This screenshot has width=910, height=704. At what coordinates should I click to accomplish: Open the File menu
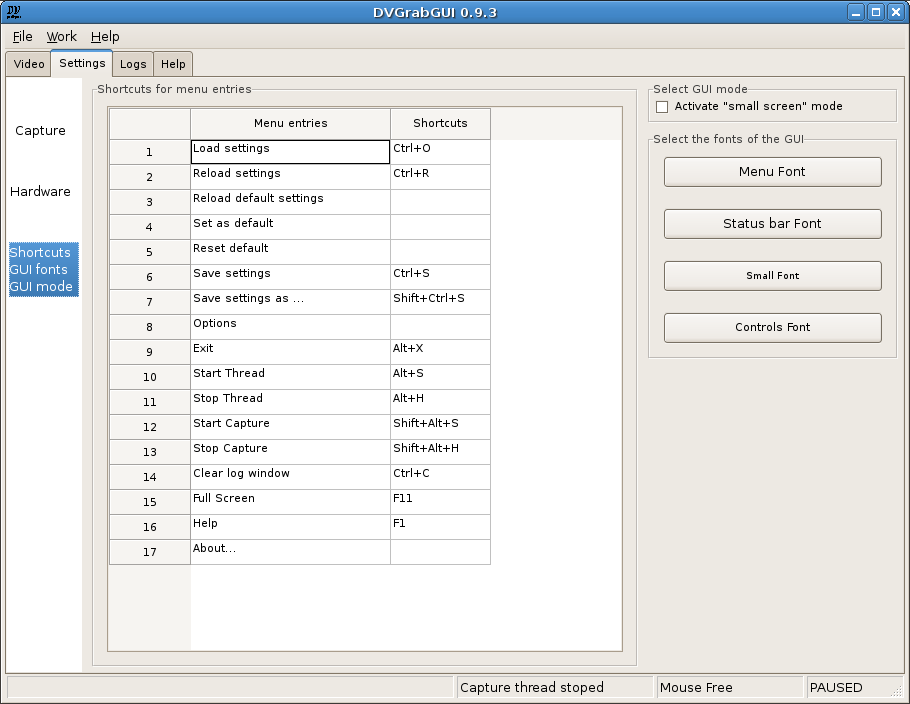(22, 36)
